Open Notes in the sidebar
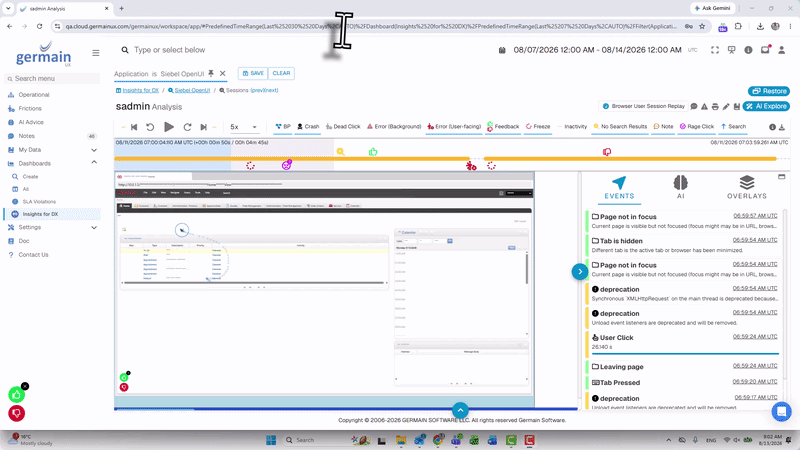Viewport: 800px width, 450px height. coord(26,136)
